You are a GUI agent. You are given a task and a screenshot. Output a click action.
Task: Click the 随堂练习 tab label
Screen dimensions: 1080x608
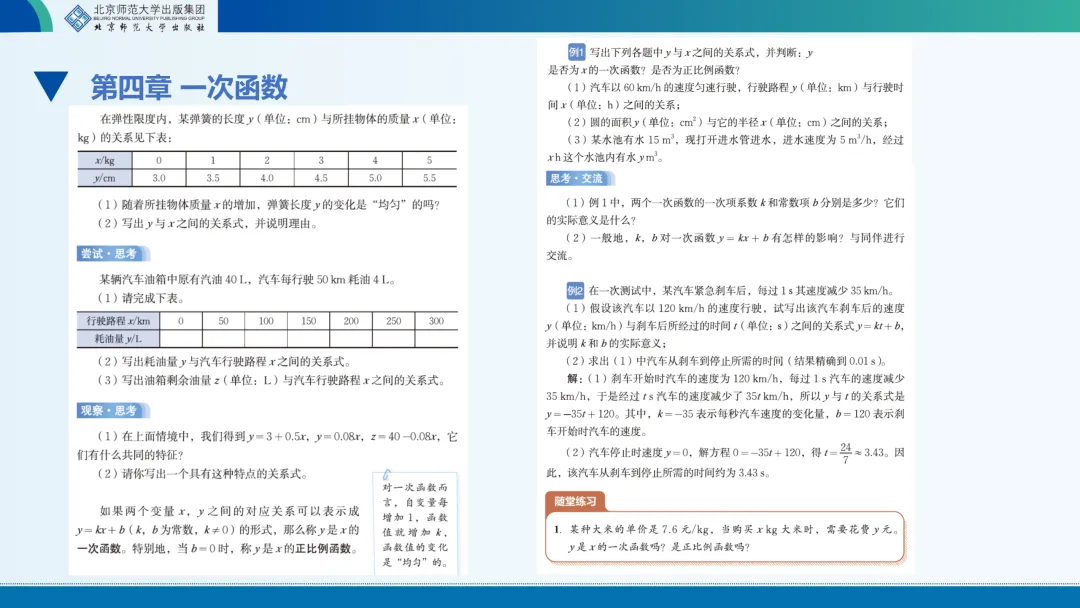pos(575,501)
